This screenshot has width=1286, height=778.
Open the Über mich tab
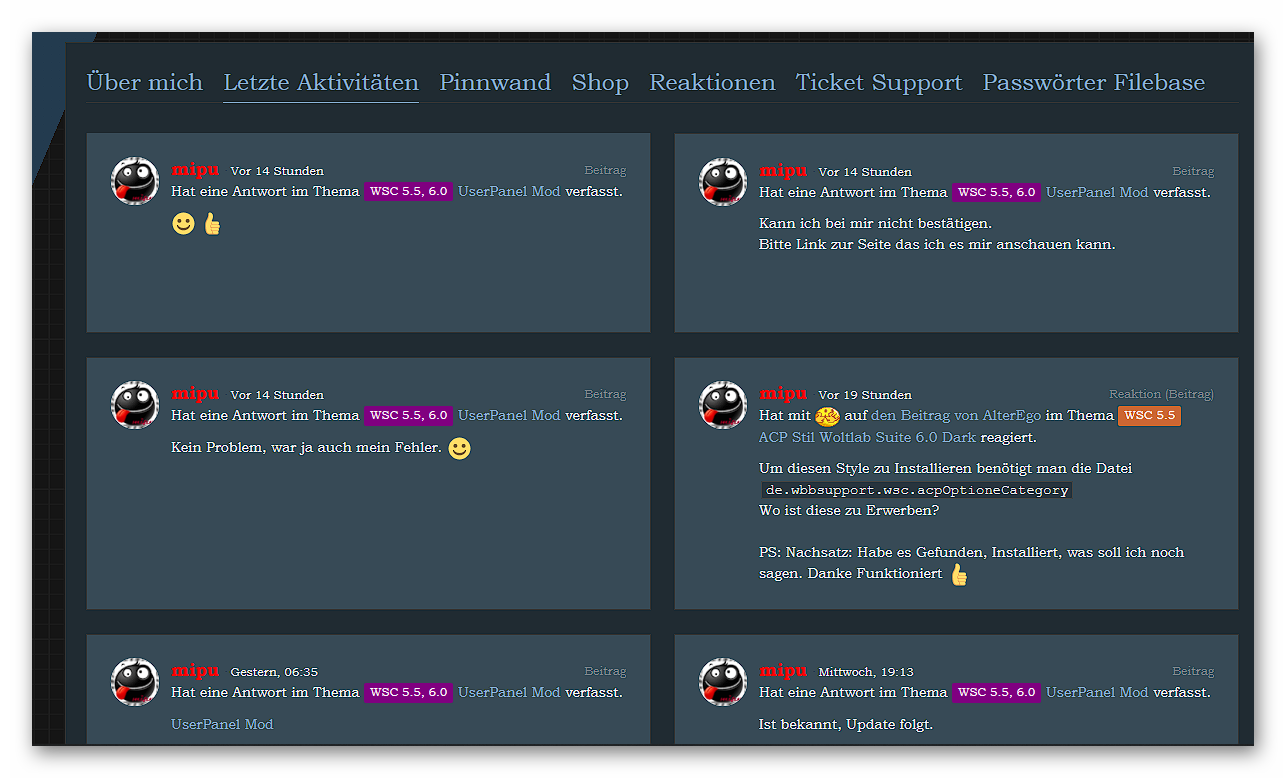coord(144,83)
